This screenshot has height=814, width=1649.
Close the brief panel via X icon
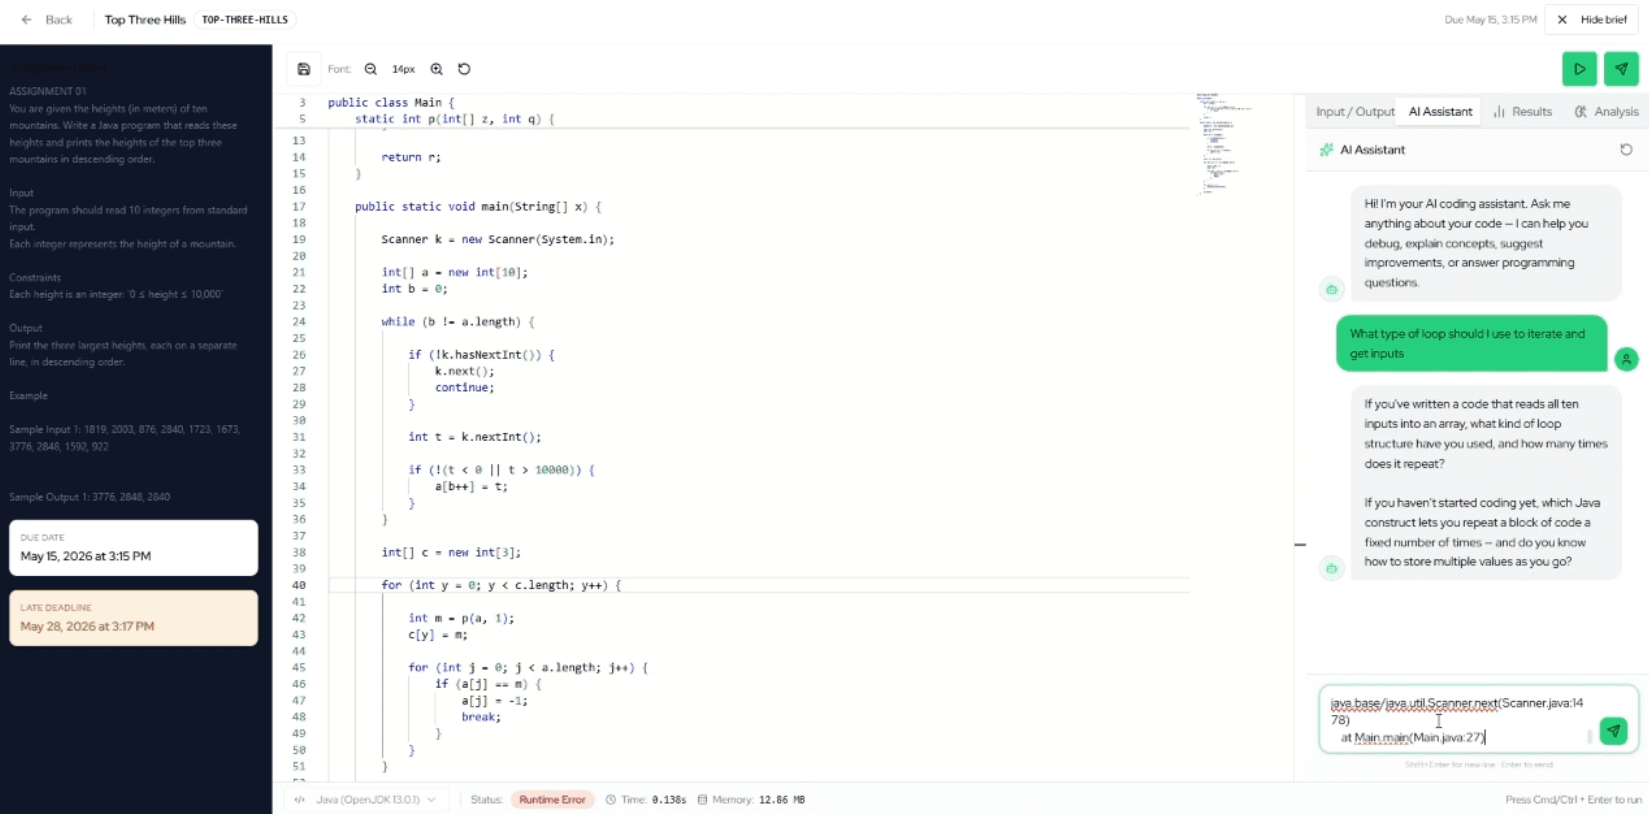click(1562, 19)
